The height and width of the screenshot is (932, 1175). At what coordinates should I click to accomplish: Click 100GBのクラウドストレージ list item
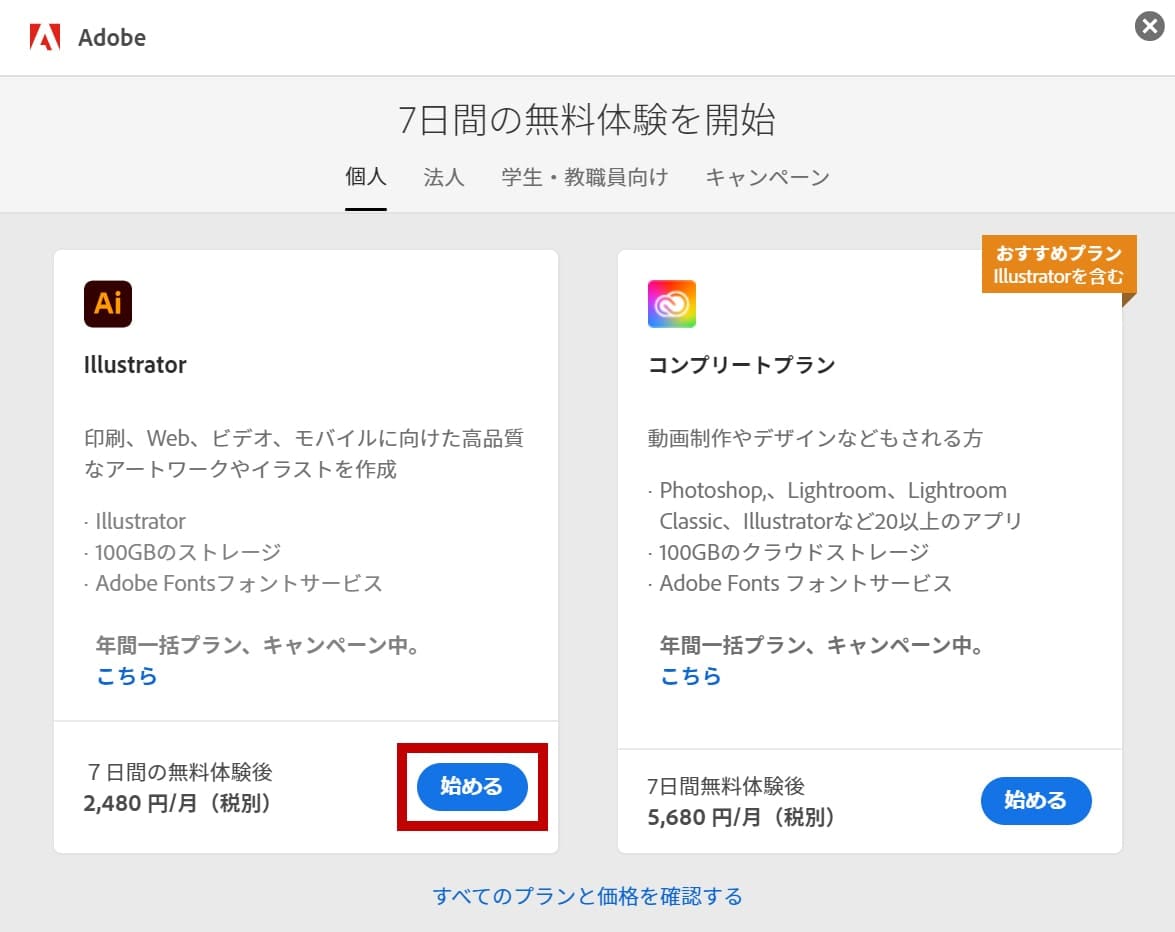click(x=794, y=552)
